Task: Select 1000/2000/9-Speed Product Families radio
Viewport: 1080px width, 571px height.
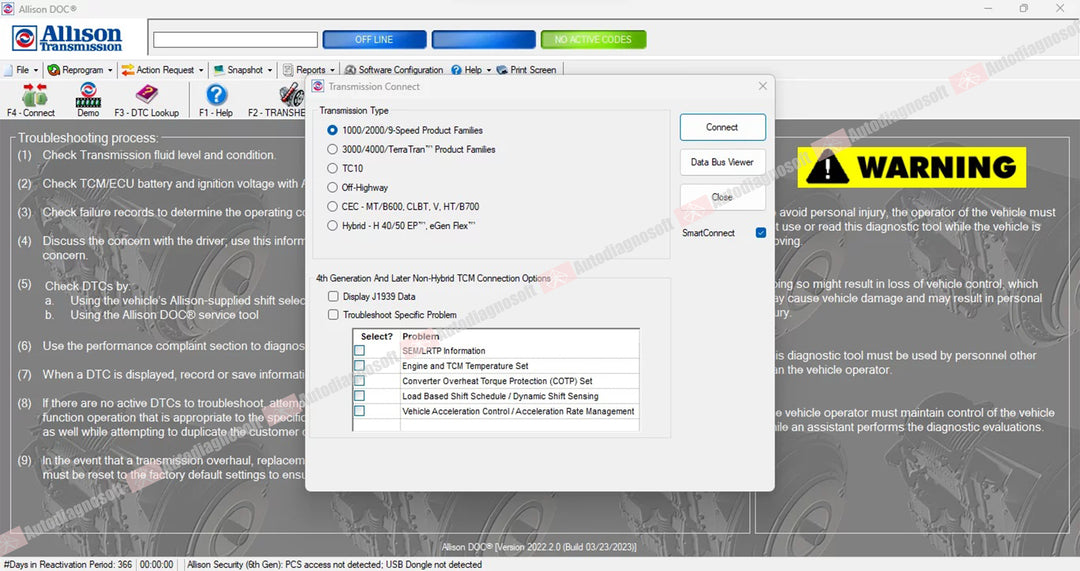Action: [333, 130]
